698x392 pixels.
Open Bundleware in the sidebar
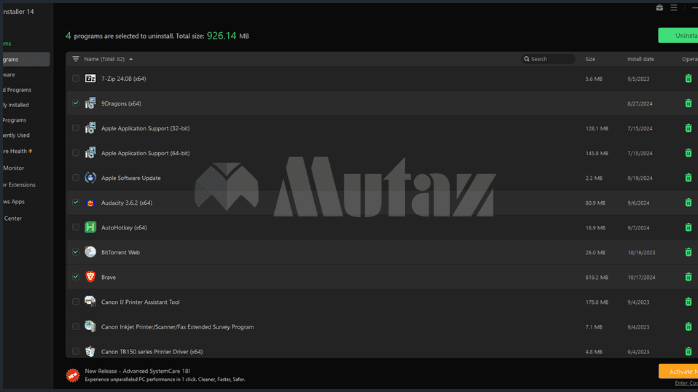[9, 75]
